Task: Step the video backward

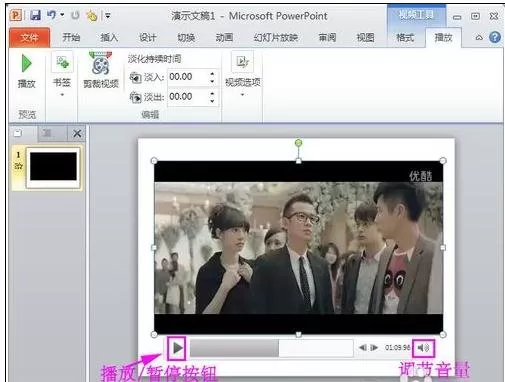Action: click(363, 348)
